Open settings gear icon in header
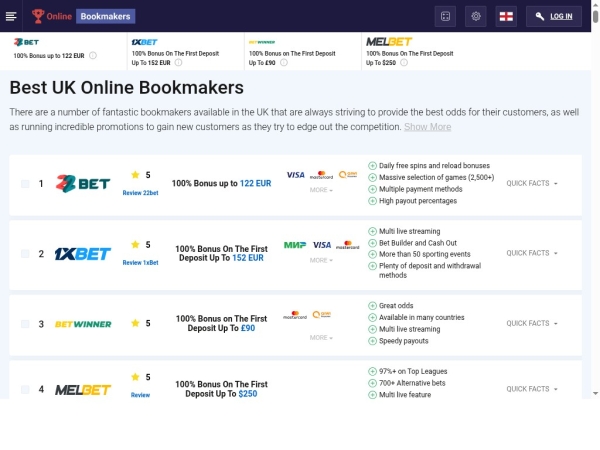Screen dimensions: 600x450 [476, 16]
